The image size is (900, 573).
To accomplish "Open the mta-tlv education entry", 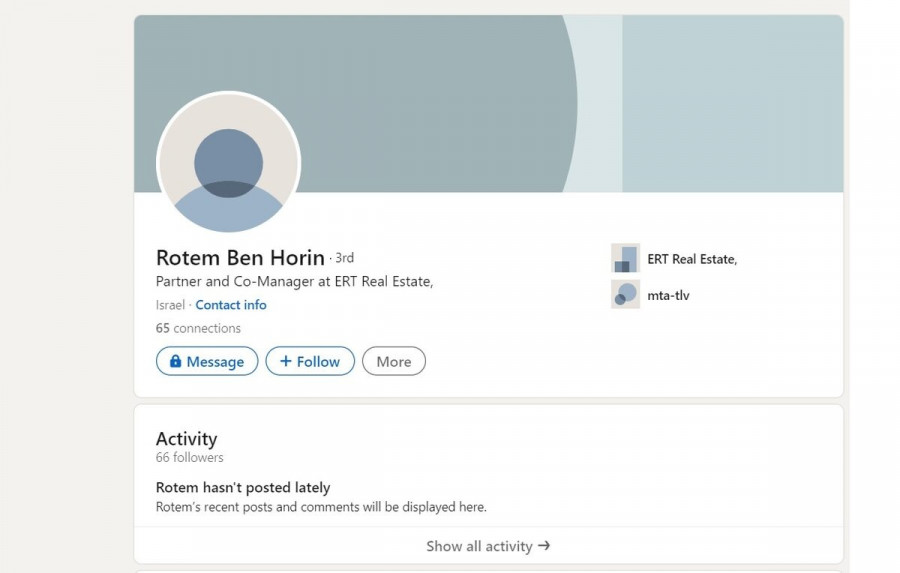I will pos(668,295).
